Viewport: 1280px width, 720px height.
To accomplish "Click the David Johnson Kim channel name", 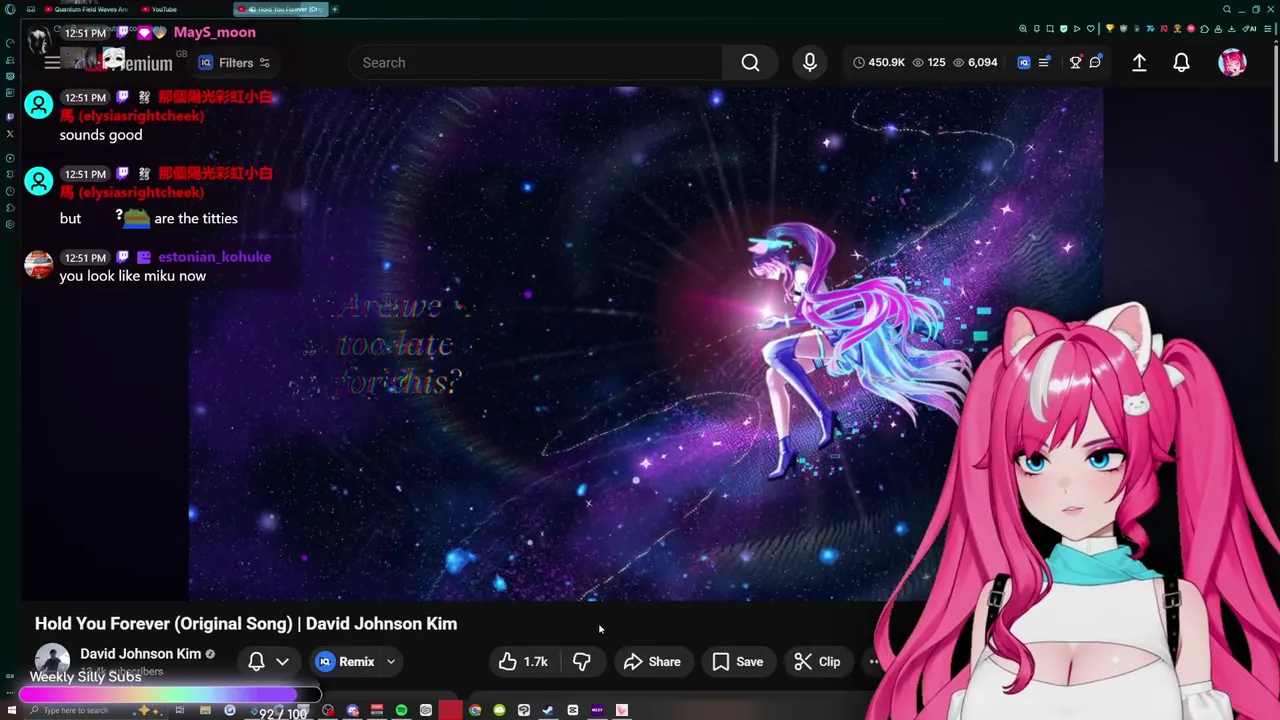I will (x=141, y=653).
